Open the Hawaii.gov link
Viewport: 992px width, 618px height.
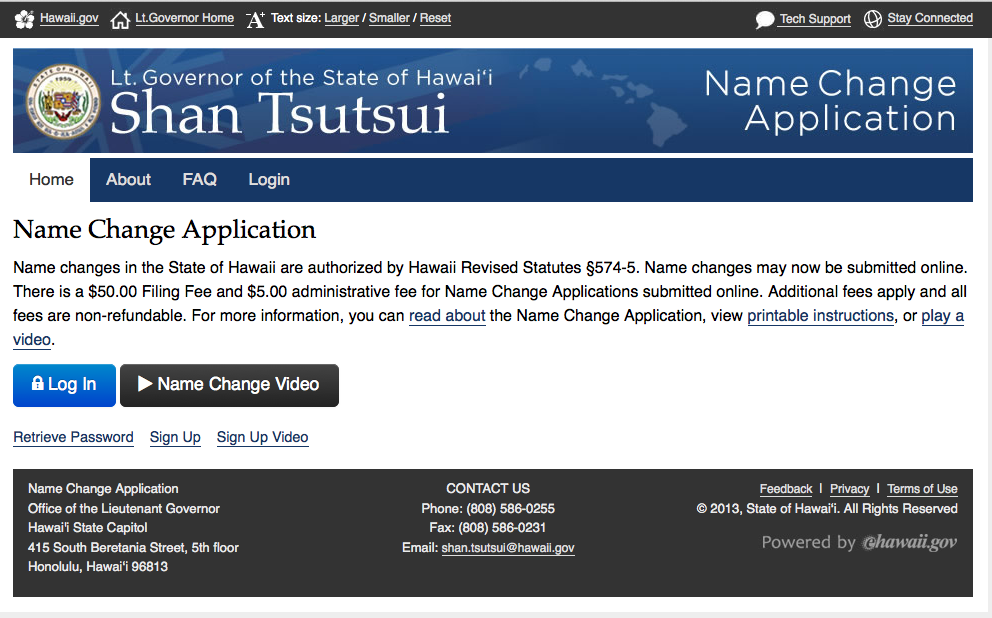pos(69,18)
